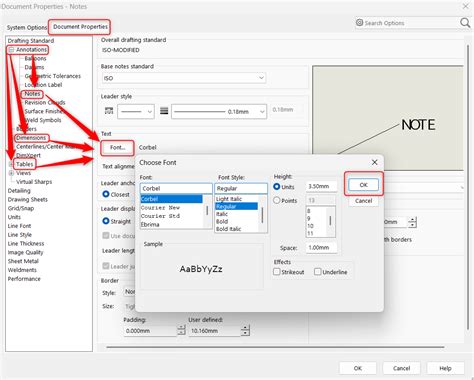Click the Space 1.00mm field
The height and width of the screenshot is (380, 474).
pyautogui.click(x=321, y=248)
